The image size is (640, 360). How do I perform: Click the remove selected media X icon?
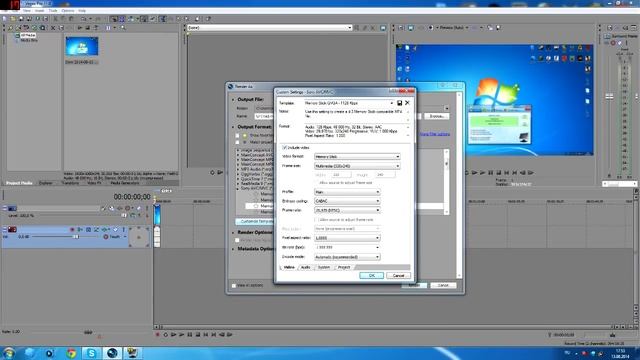(53, 28)
